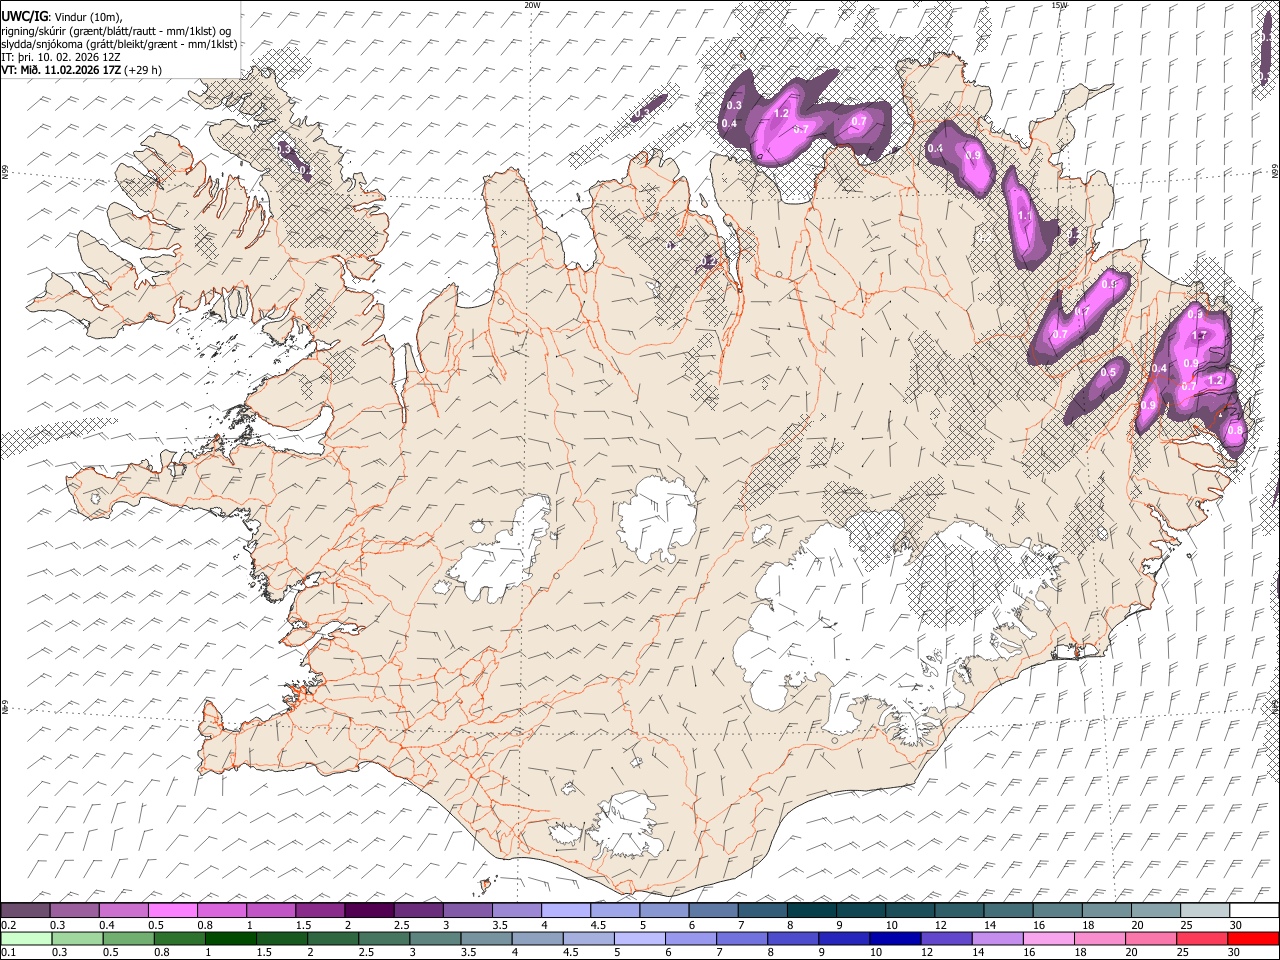This screenshot has width=1280, height=960.
Task: Click the 'rigning/skúrir' legend description line
Action: 116,31
